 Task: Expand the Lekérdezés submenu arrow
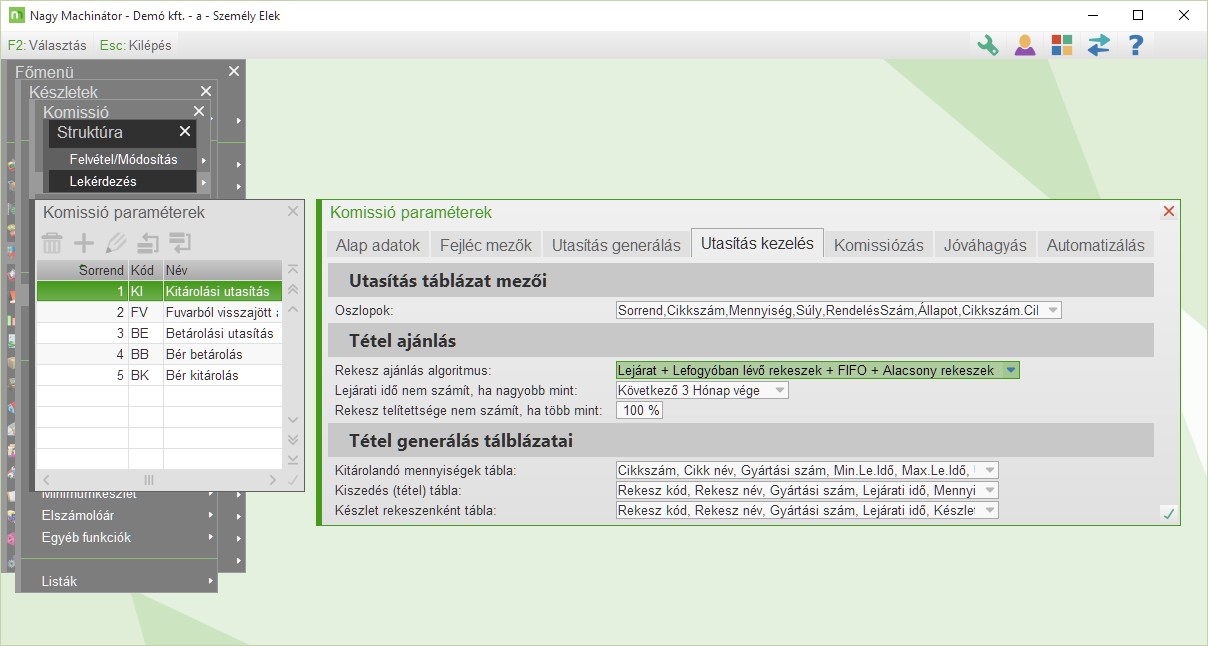tap(204, 181)
